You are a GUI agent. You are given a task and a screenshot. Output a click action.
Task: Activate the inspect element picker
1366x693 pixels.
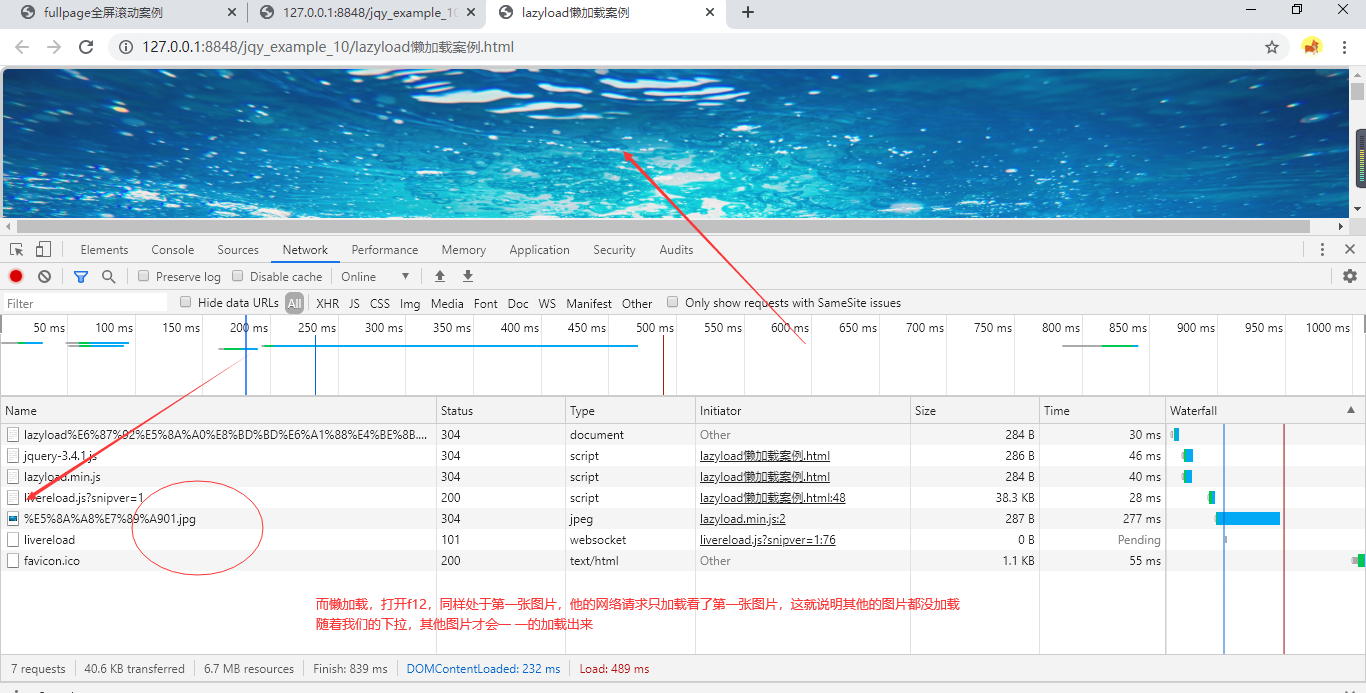click(x=17, y=250)
